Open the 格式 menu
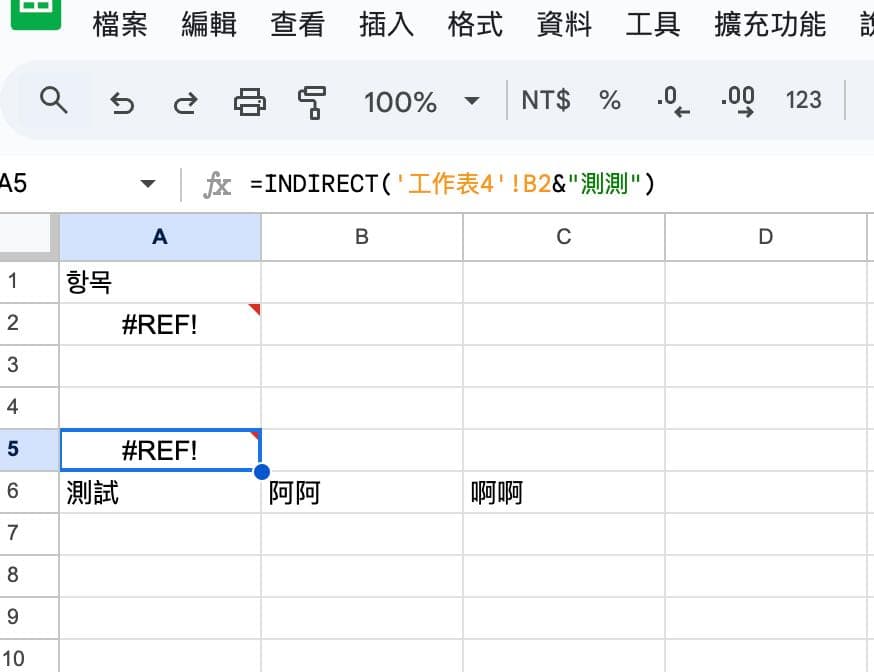Image resolution: width=874 pixels, height=672 pixels. pyautogui.click(x=475, y=25)
